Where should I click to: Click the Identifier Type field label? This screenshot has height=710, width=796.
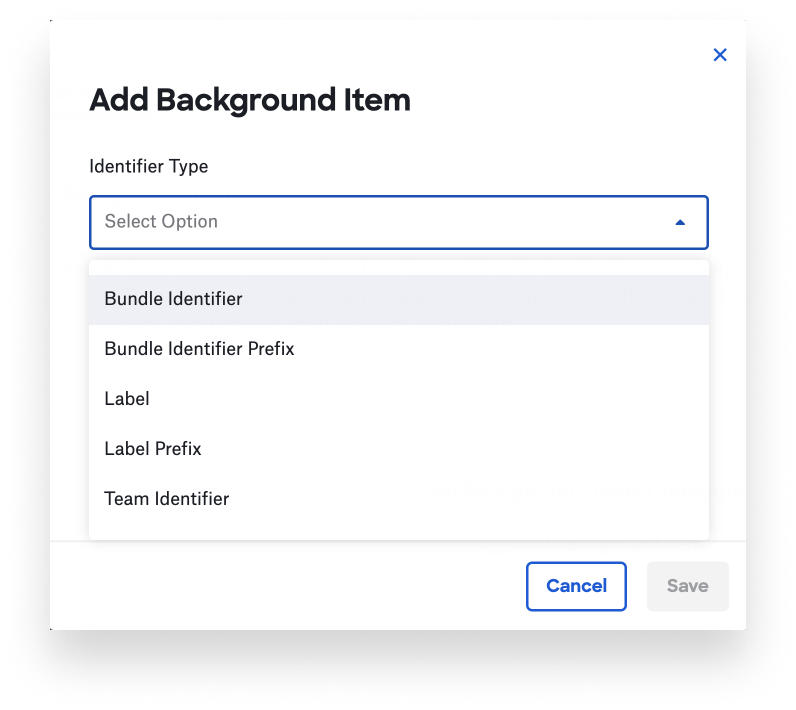tap(149, 166)
